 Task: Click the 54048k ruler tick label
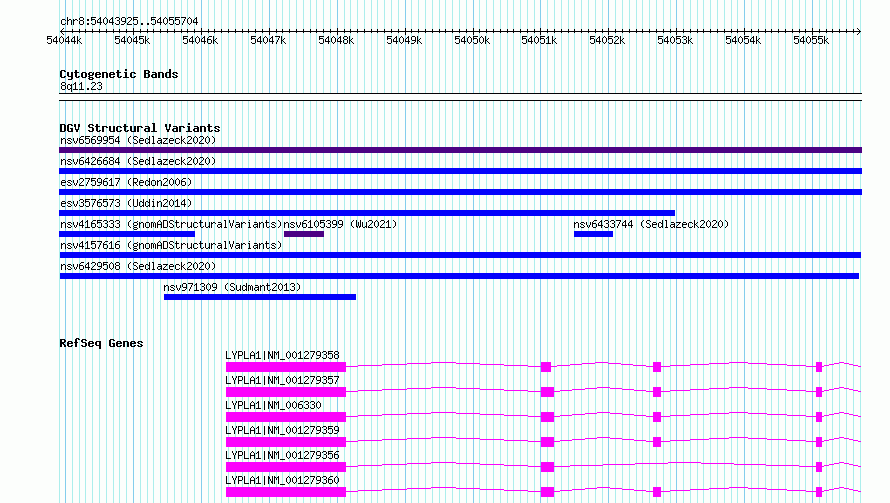(x=336, y=40)
